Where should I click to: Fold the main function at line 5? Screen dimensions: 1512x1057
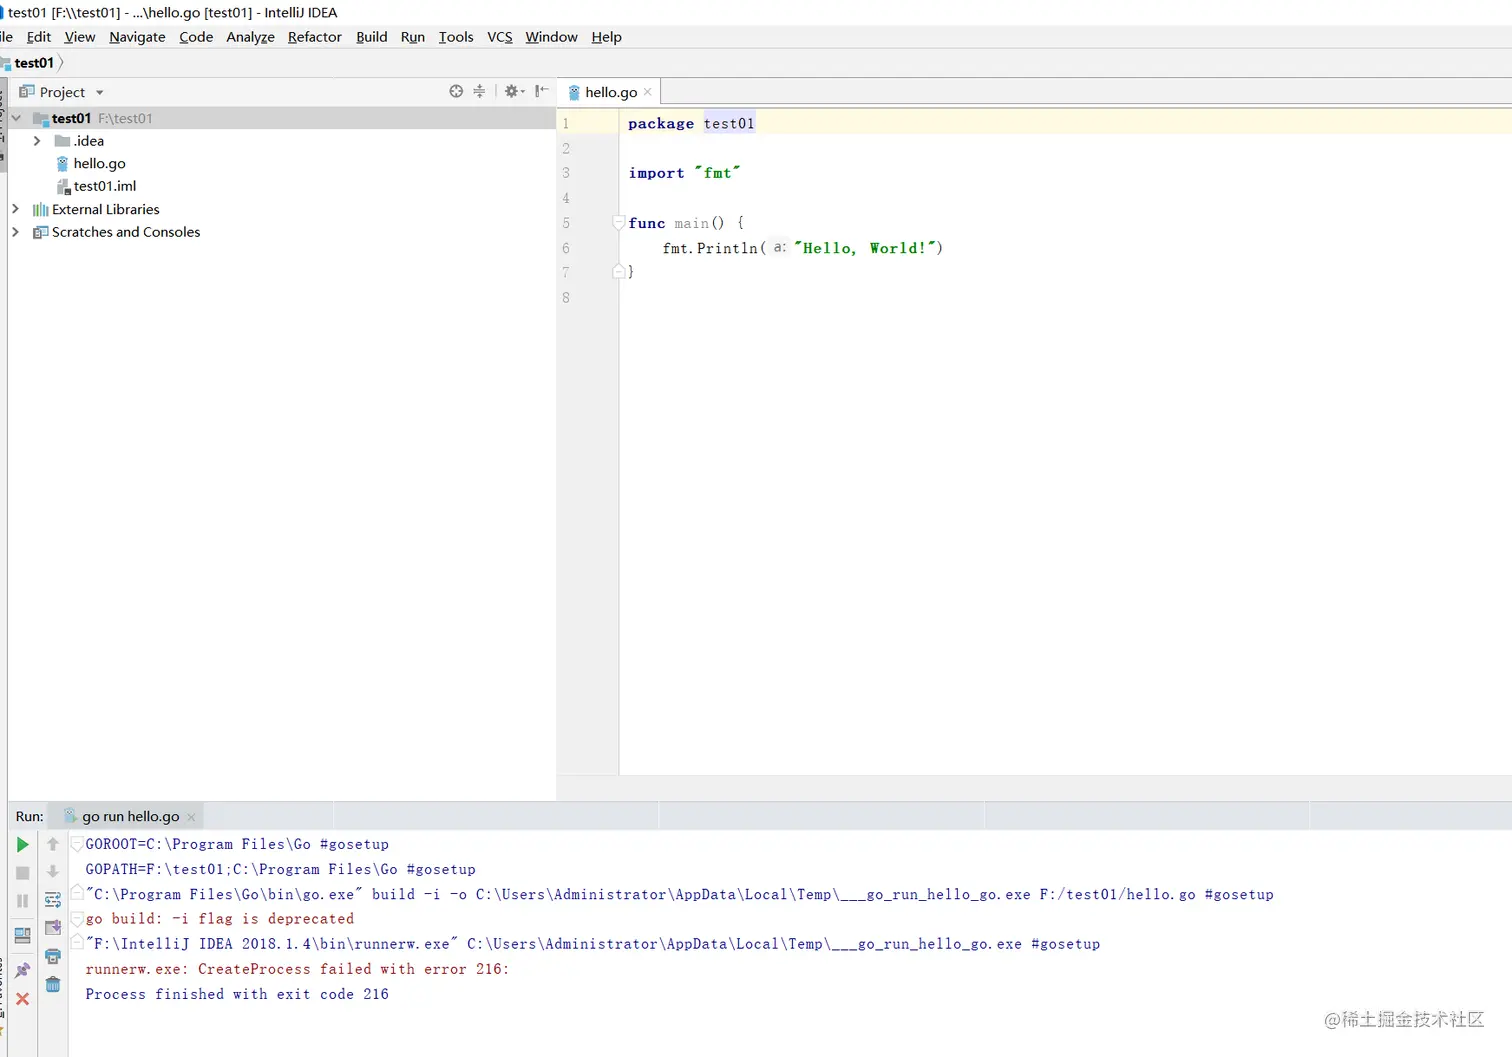point(619,223)
